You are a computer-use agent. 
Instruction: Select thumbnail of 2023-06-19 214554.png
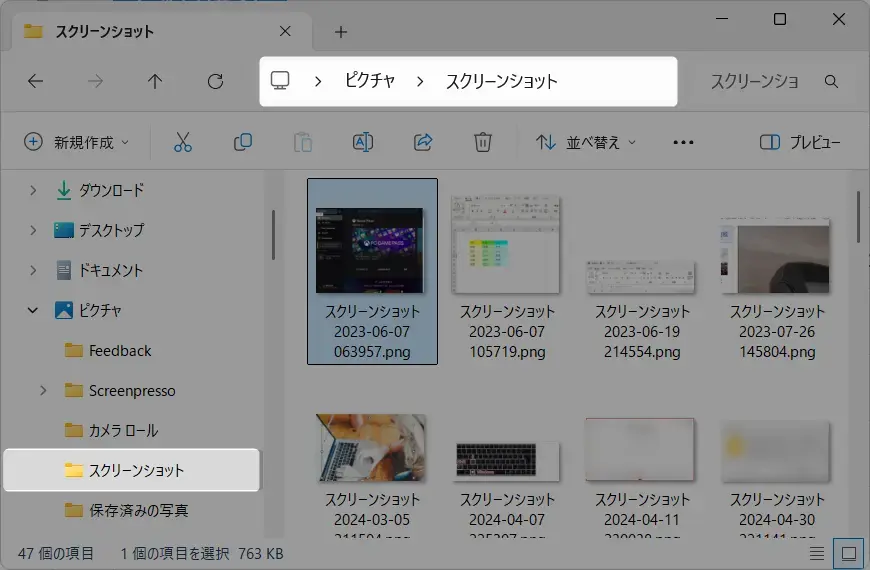tap(641, 276)
